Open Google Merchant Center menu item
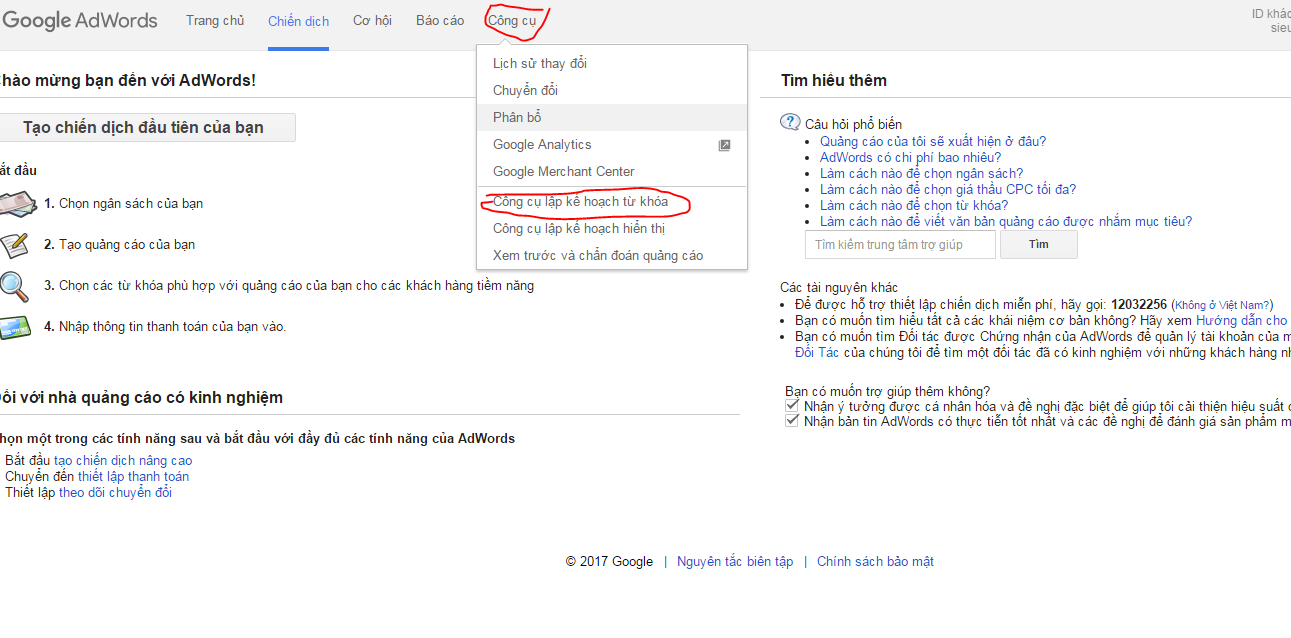 click(612, 171)
